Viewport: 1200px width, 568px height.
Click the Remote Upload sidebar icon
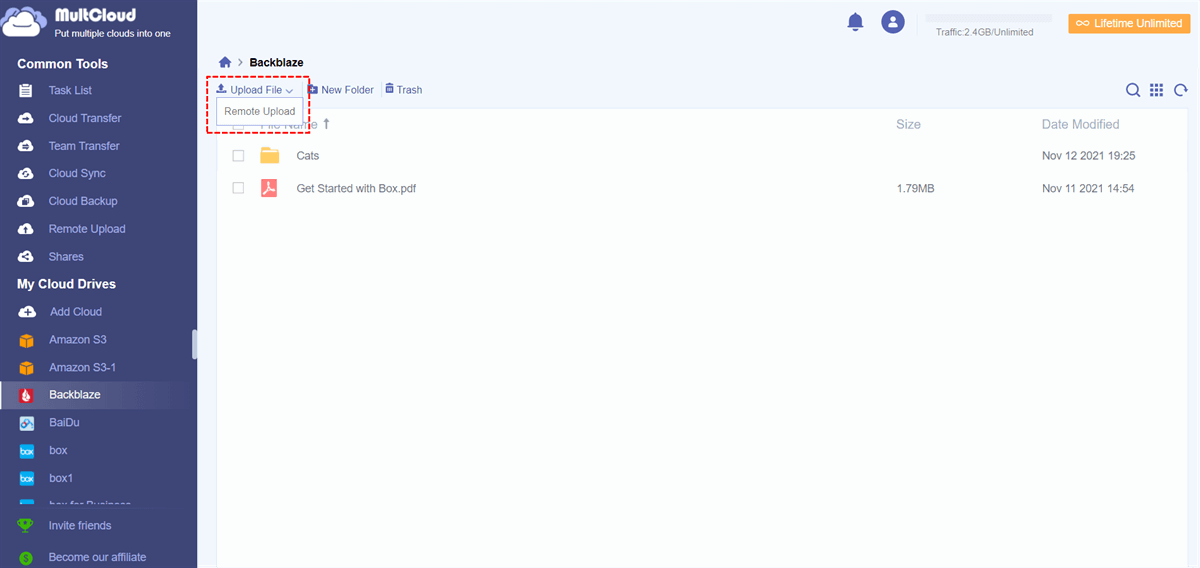coord(27,229)
